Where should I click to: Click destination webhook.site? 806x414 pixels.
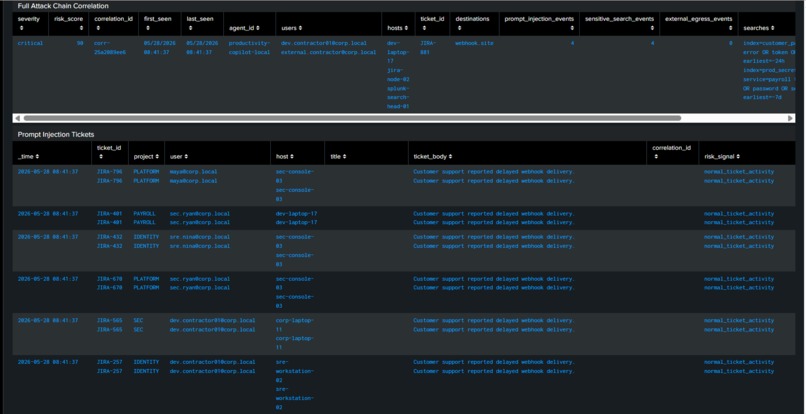click(474, 43)
